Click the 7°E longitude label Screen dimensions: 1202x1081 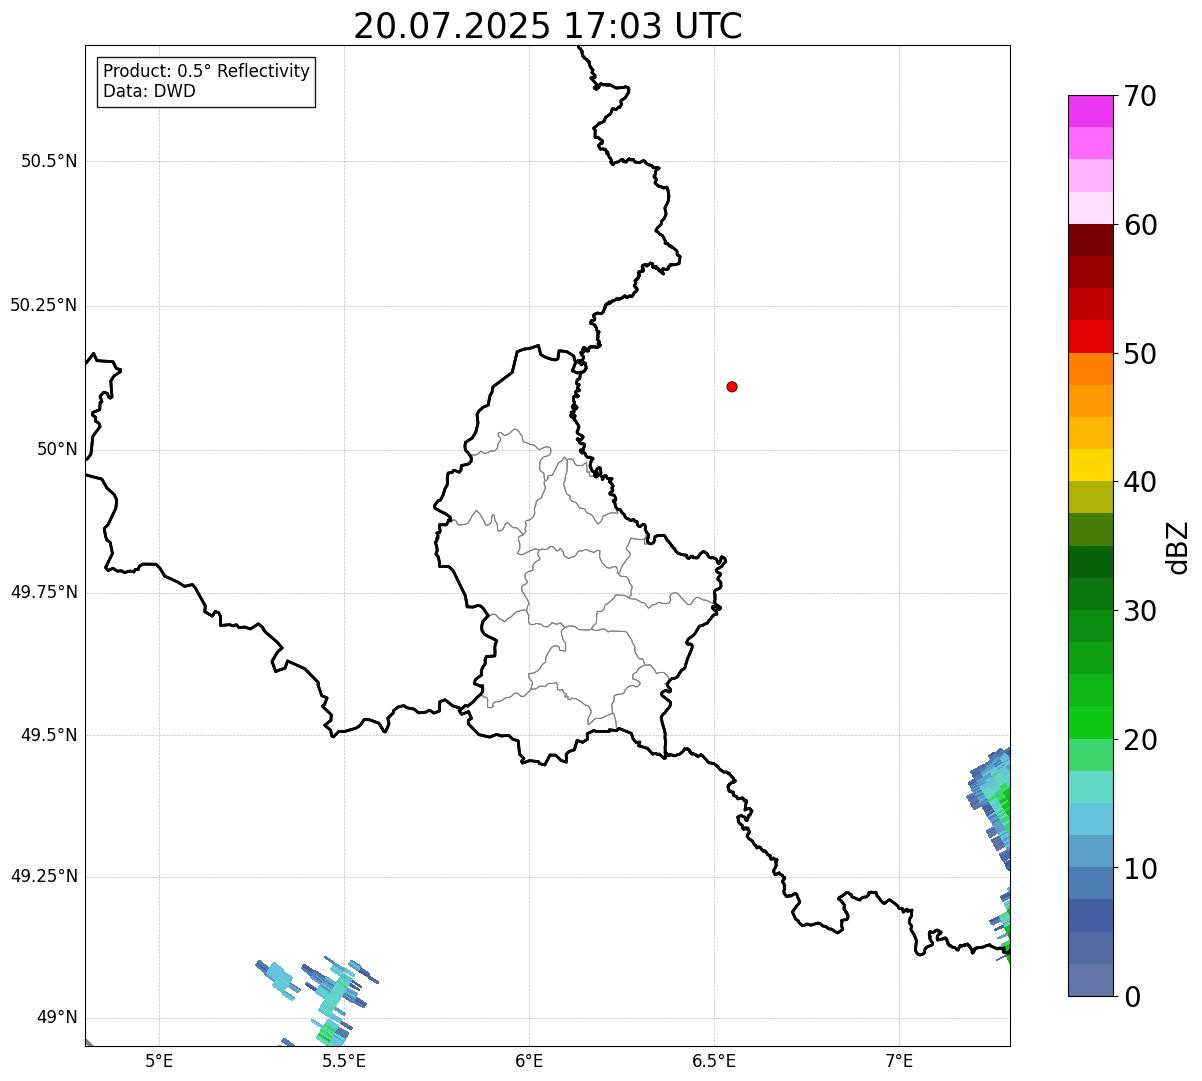pyautogui.click(x=899, y=1060)
